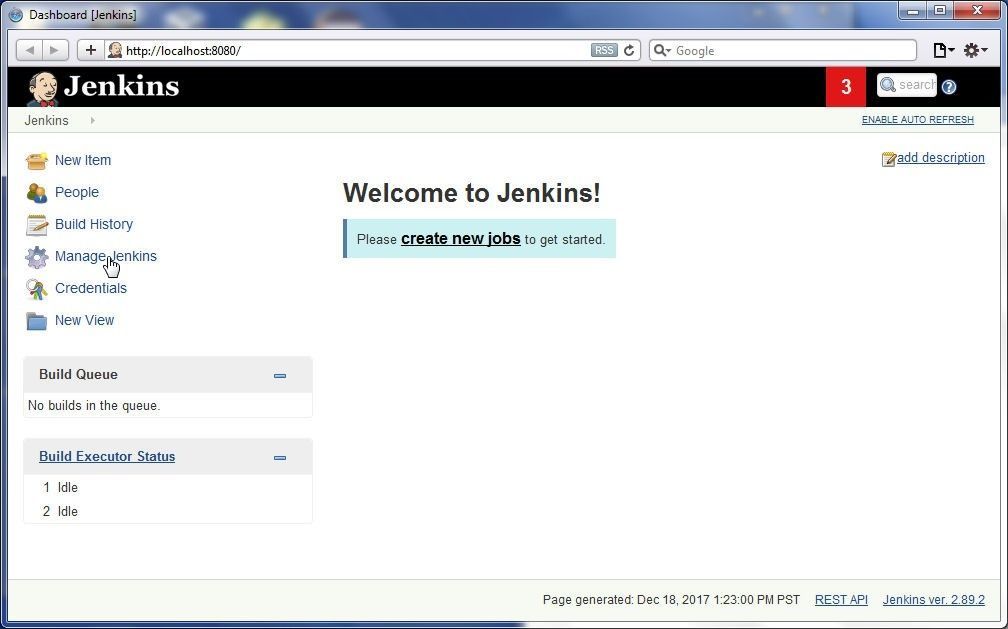Screen dimensions: 1008x629
Task: Click the create new jobs link
Action: 461,239
